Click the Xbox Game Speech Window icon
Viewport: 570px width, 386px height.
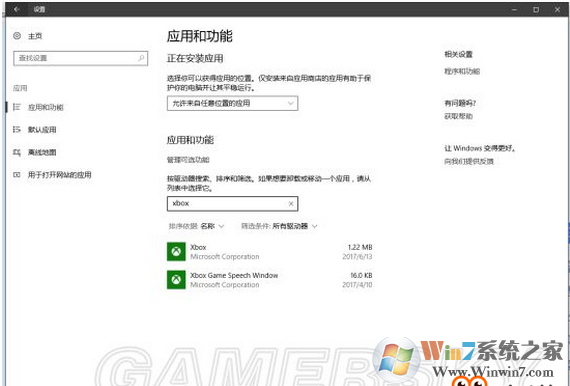coord(176,280)
